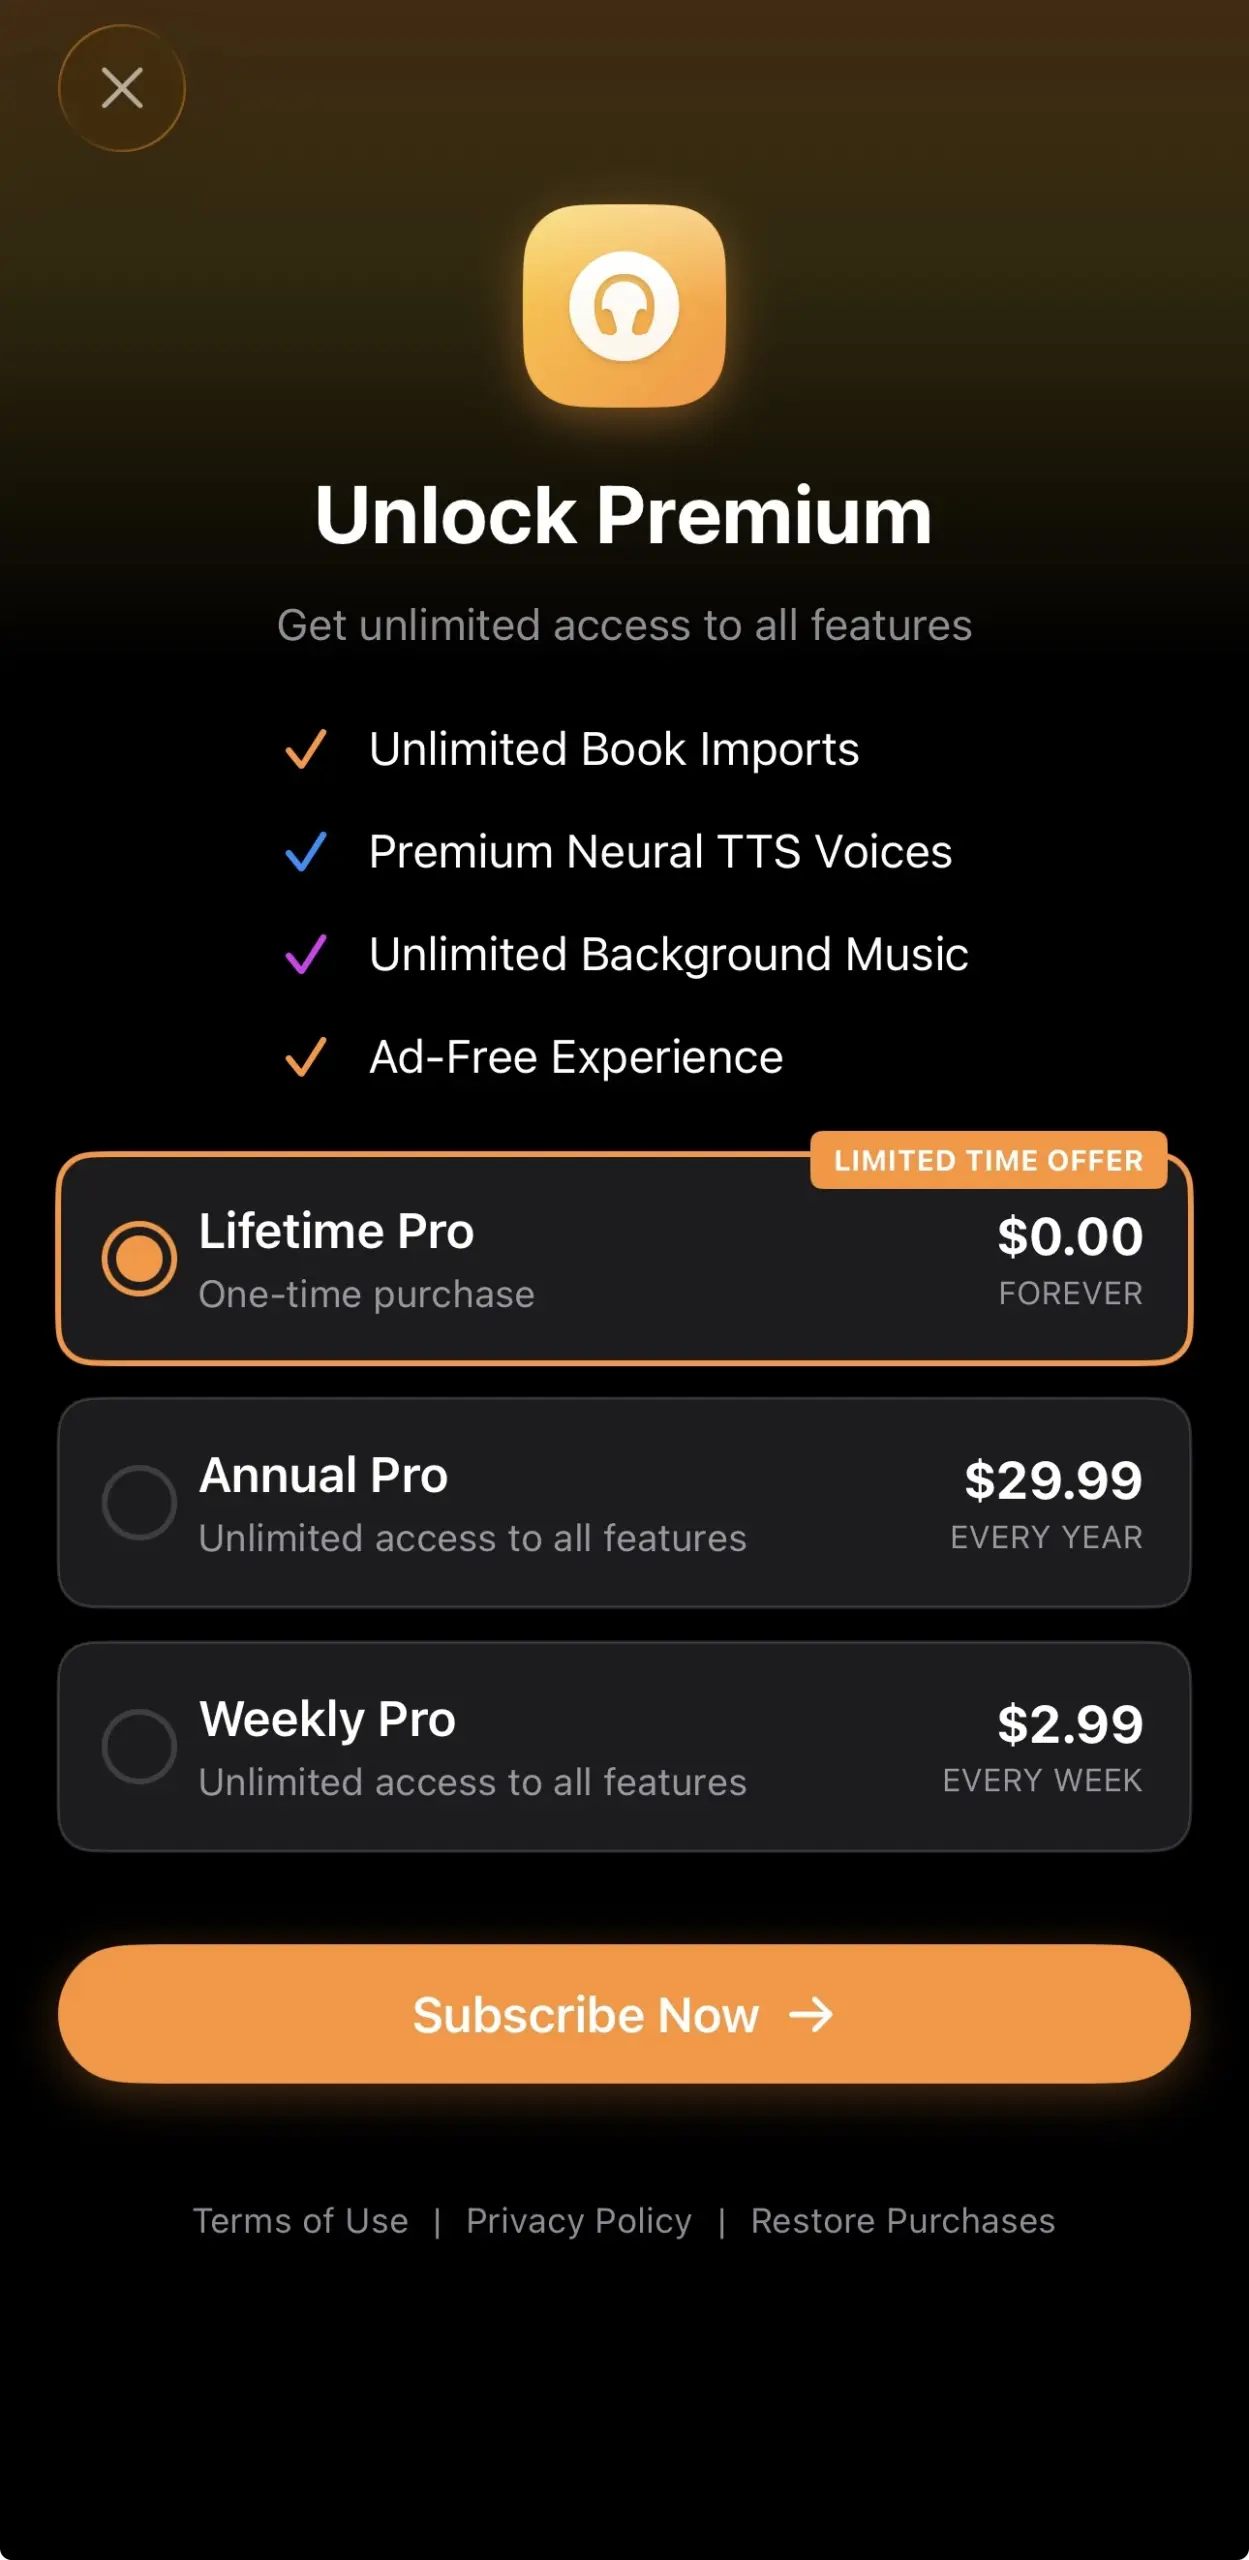This screenshot has height=2560, width=1249.
Task: Tap Restore Purchases
Action: pos(903,2221)
